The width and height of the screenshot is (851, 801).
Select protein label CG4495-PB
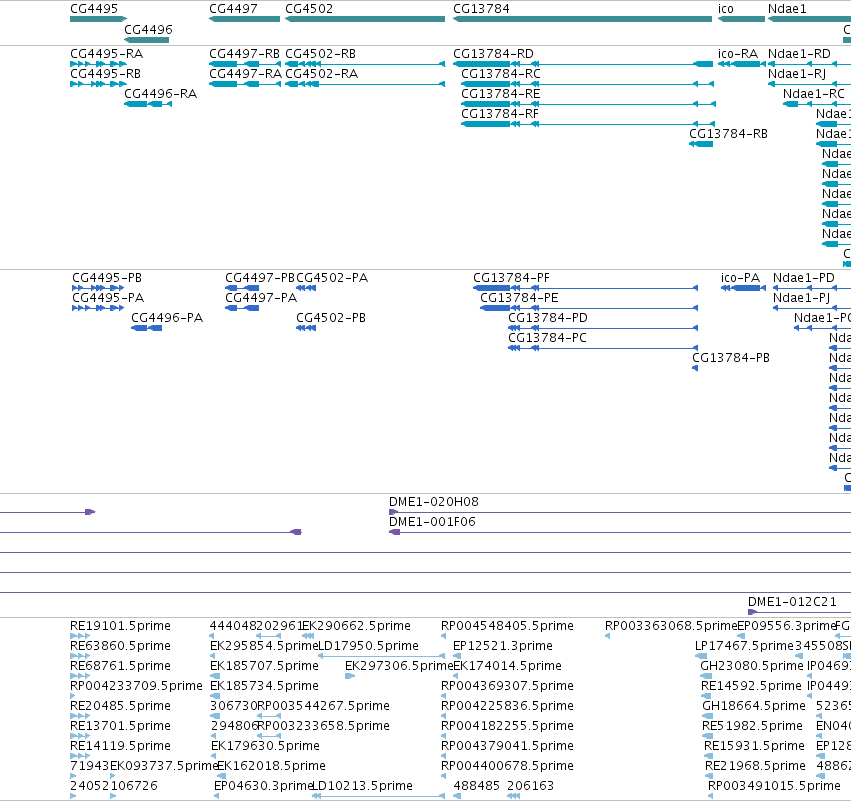[x=107, y=277]
